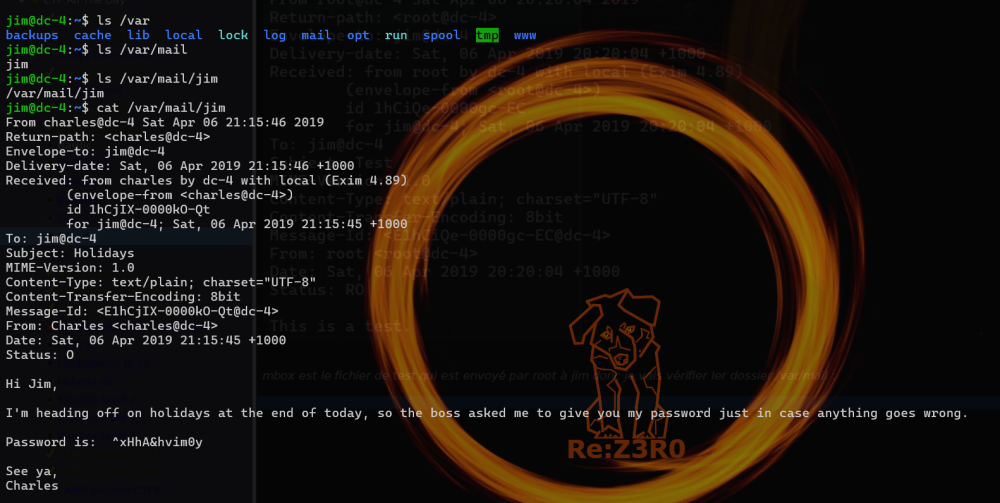Select the backups directory in listing
1000x503 pixels.
pos(31,35)
